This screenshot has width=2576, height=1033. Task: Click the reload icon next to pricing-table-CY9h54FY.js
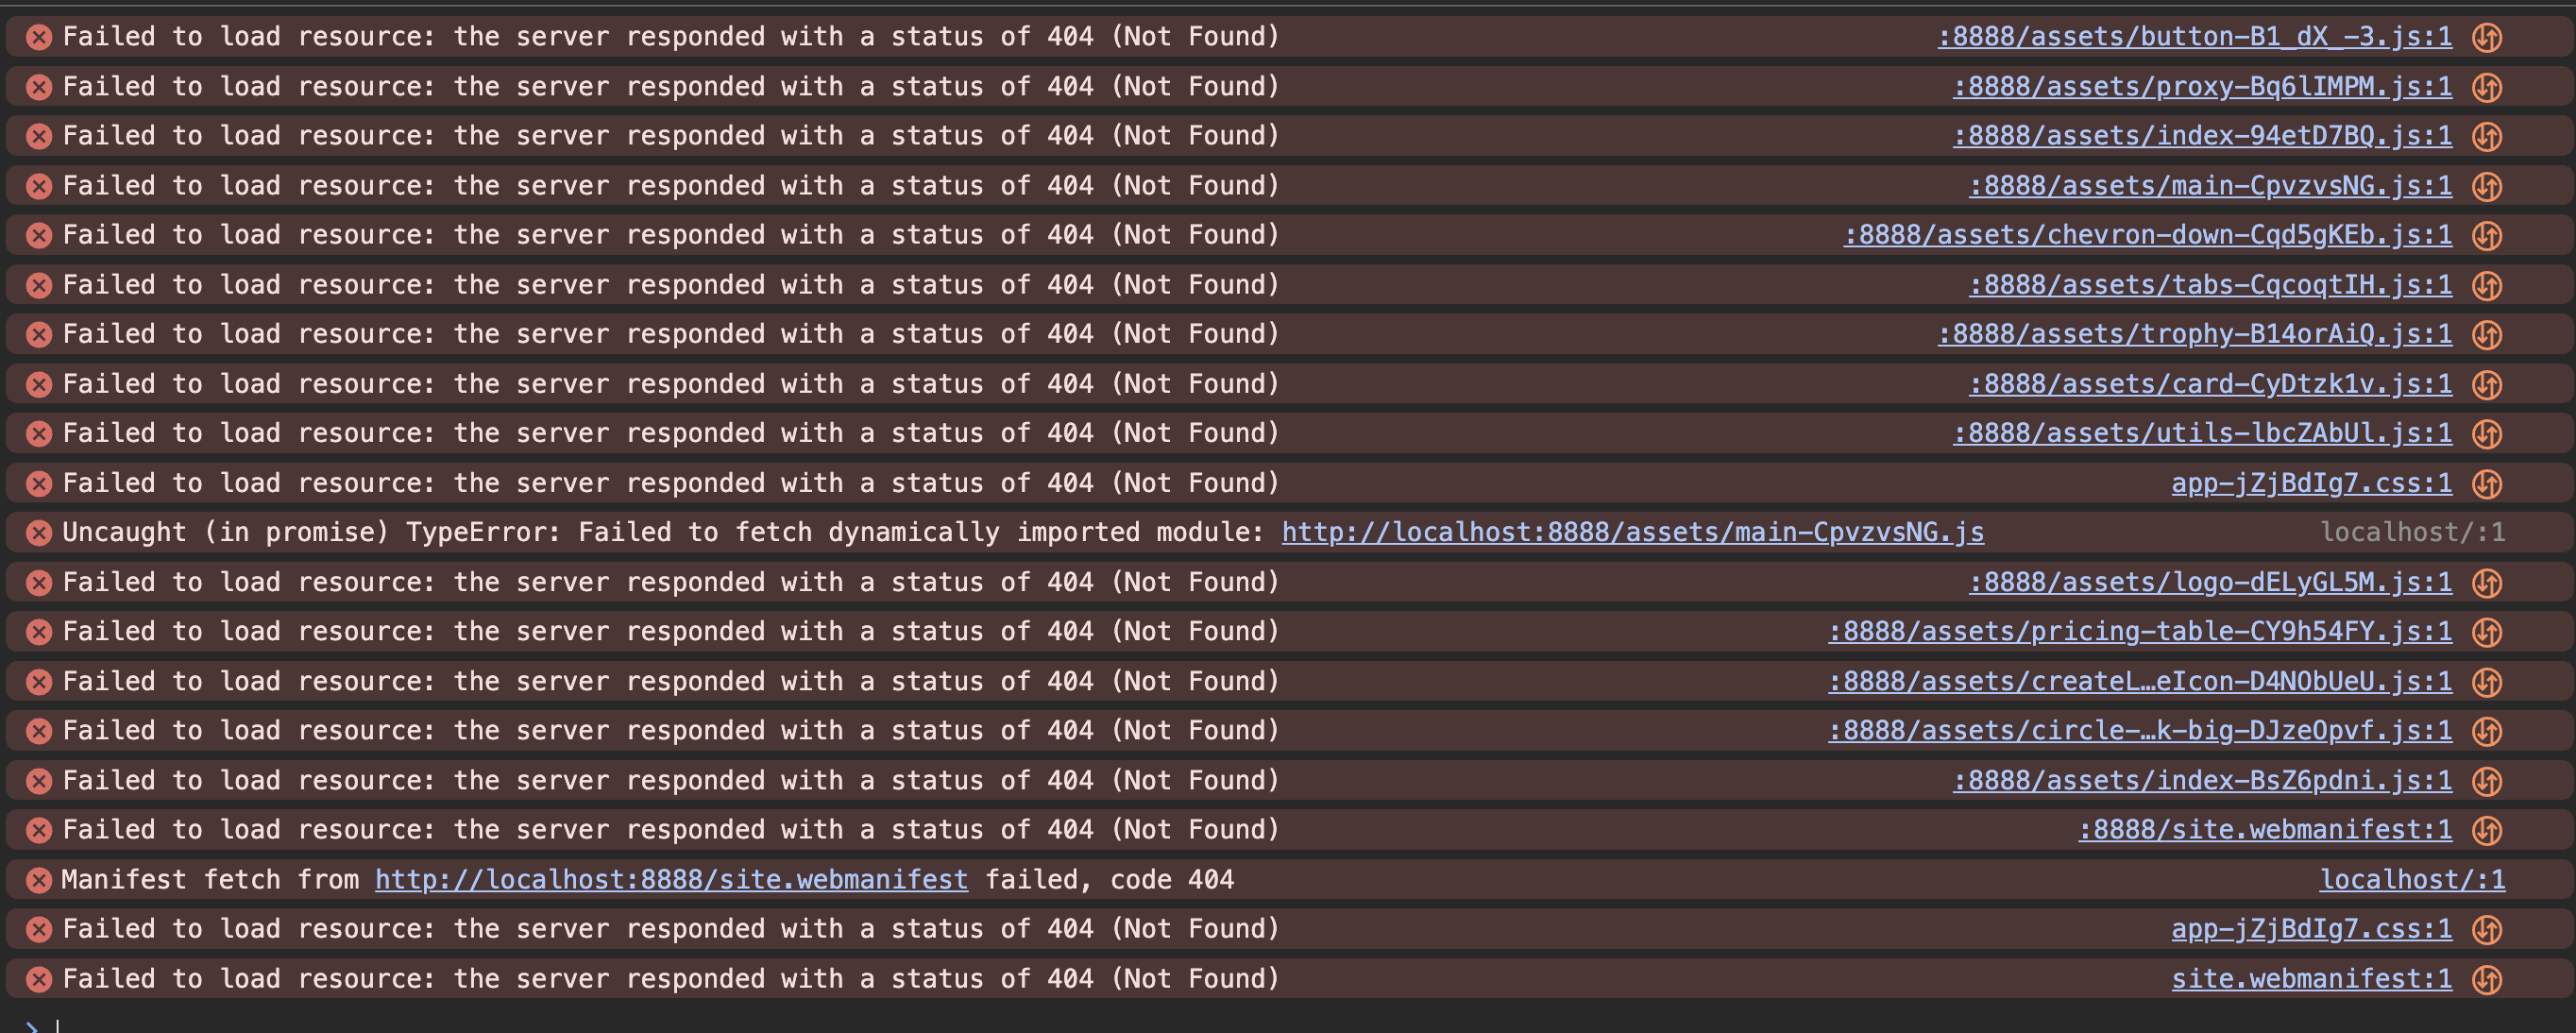[x=2487, y=632]
